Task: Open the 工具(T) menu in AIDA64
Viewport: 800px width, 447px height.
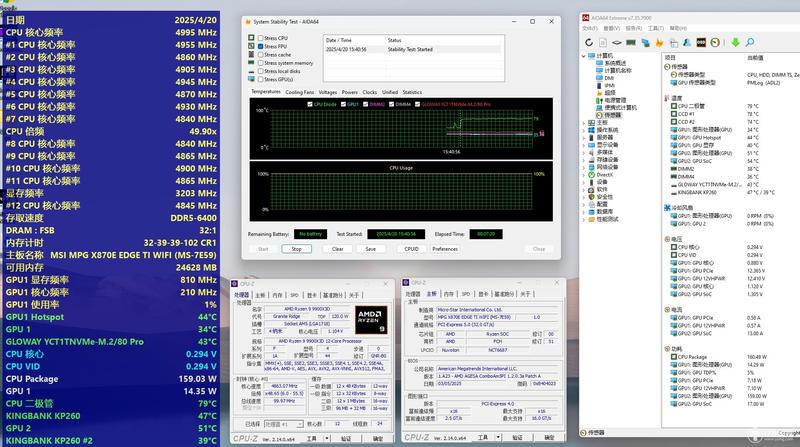Action: (x=656, y=29)
